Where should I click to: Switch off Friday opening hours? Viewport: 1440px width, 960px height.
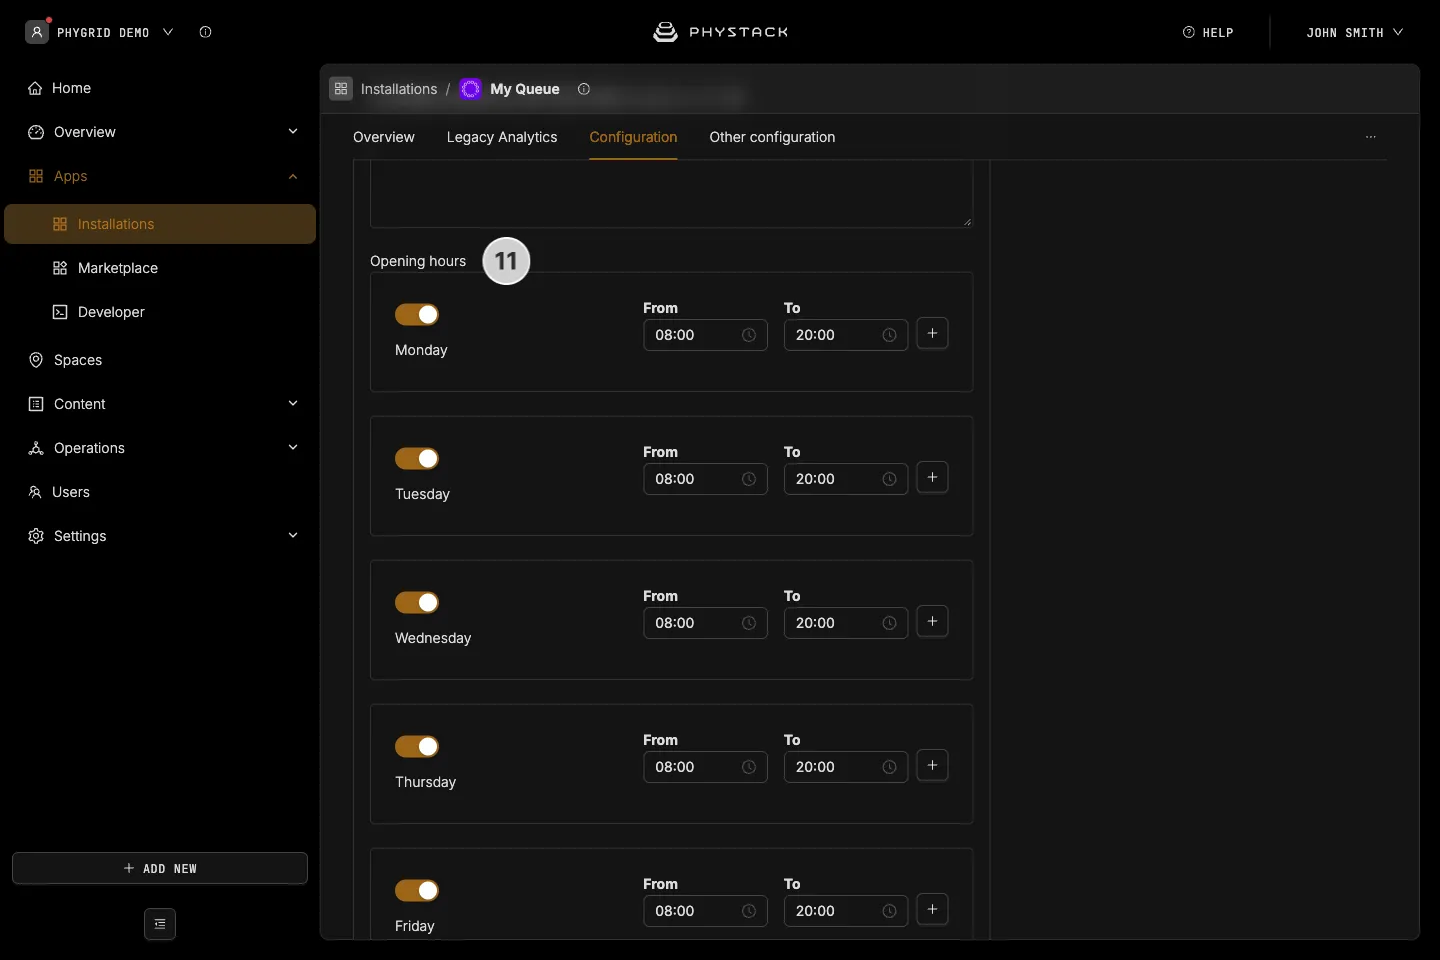coord(417,890)
